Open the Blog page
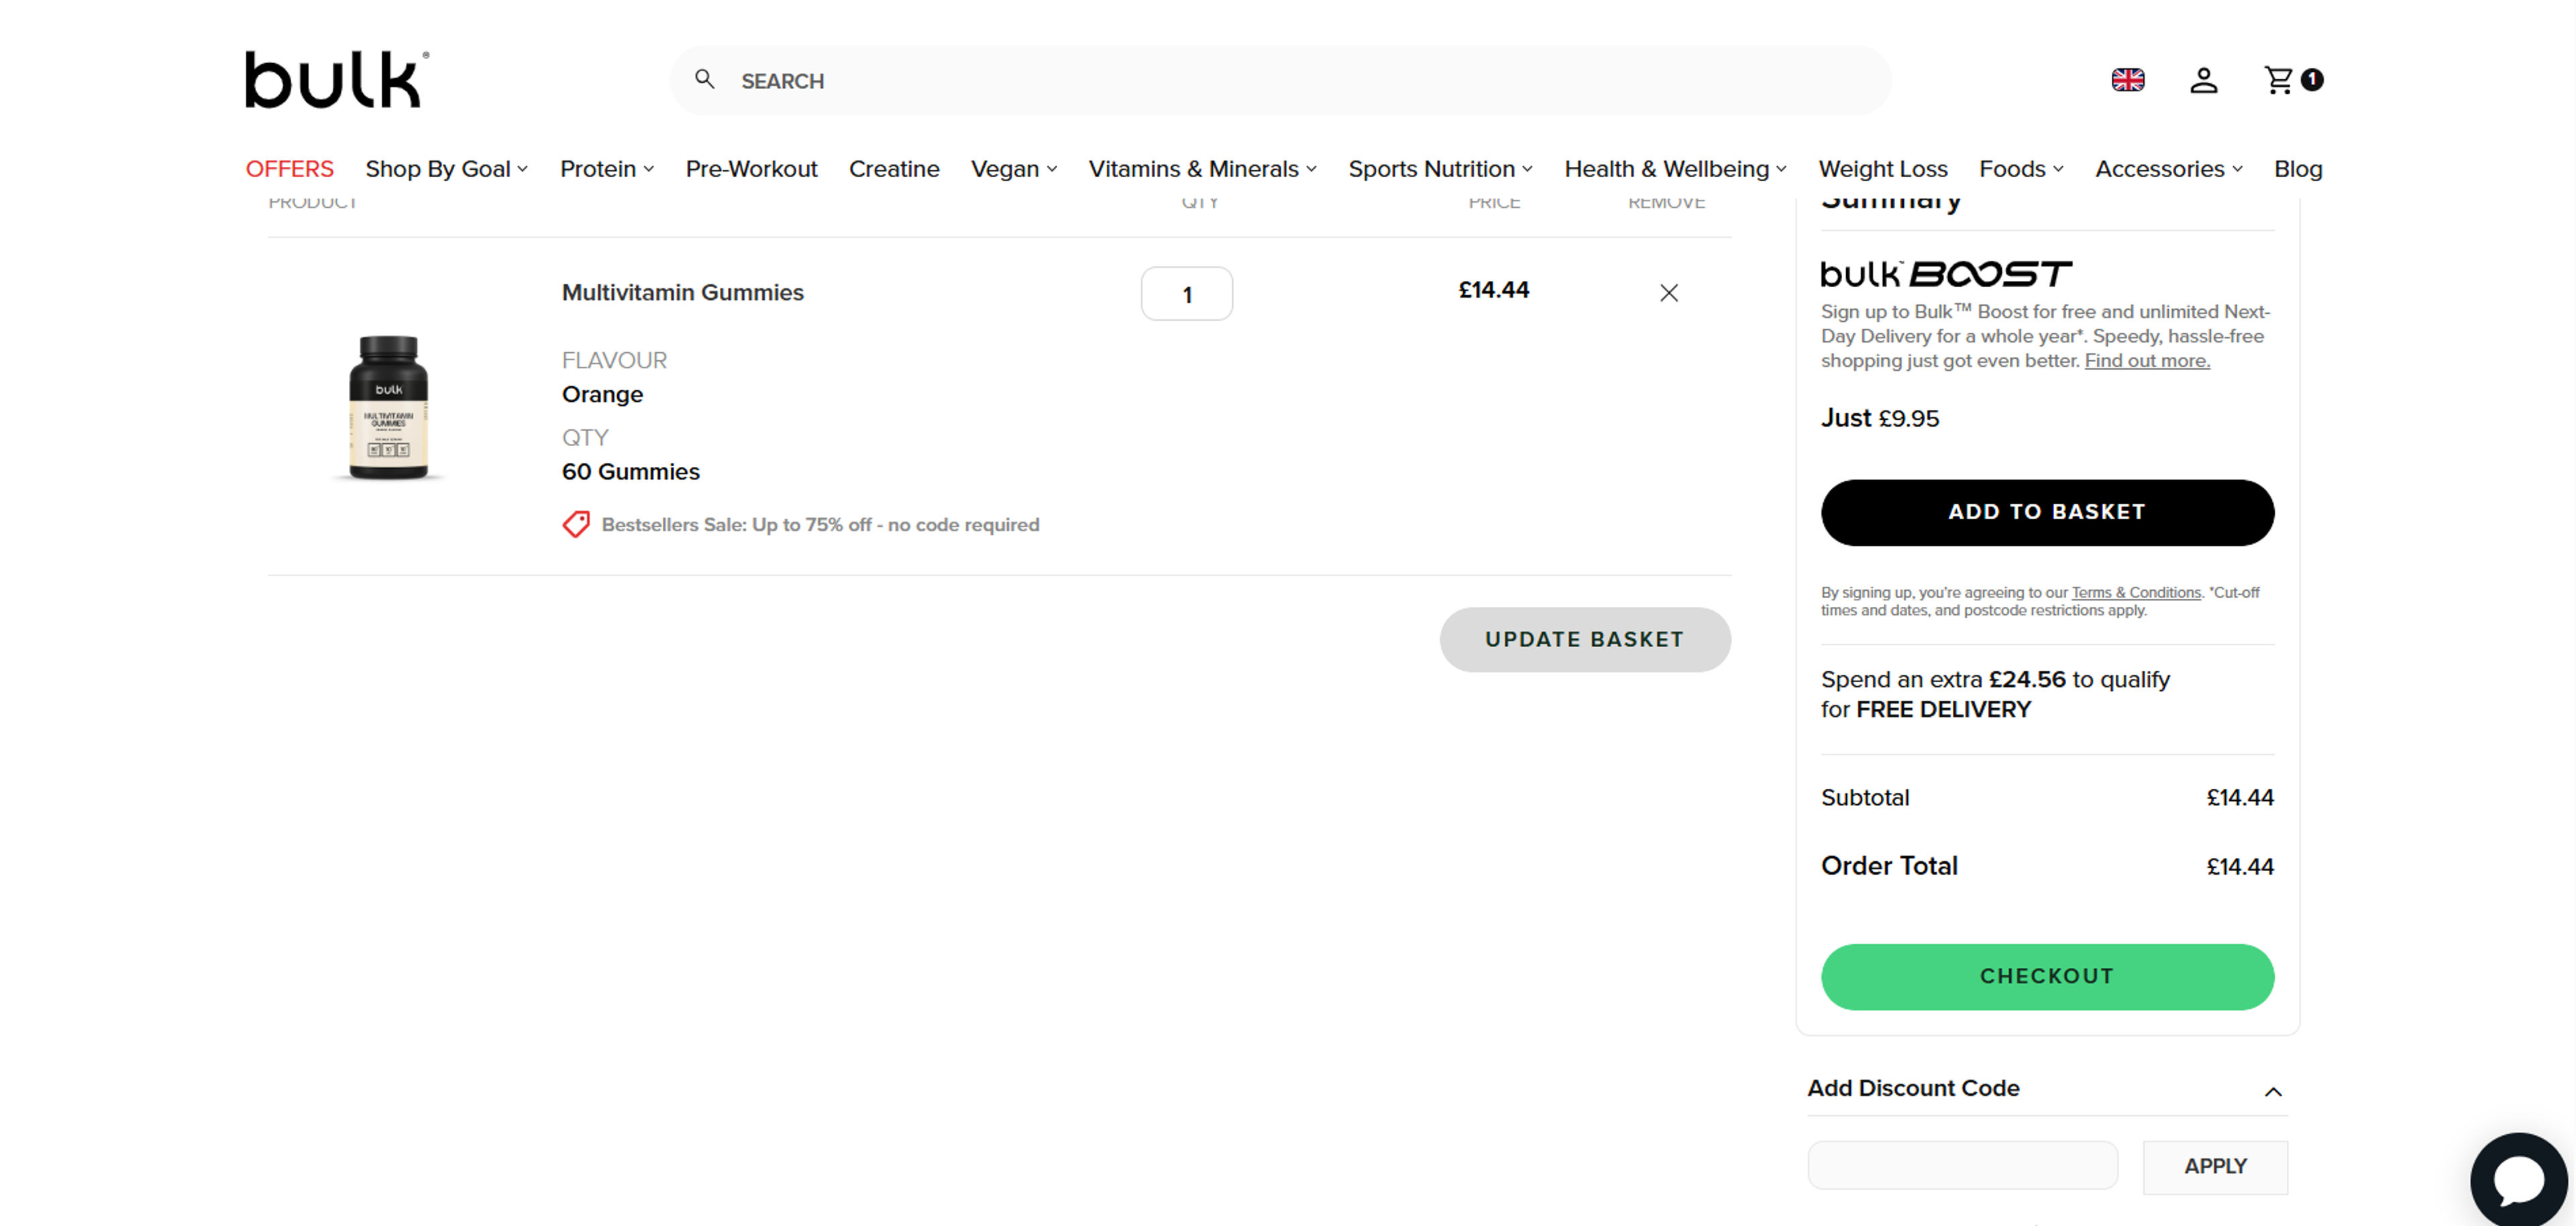 [2297, 169]
